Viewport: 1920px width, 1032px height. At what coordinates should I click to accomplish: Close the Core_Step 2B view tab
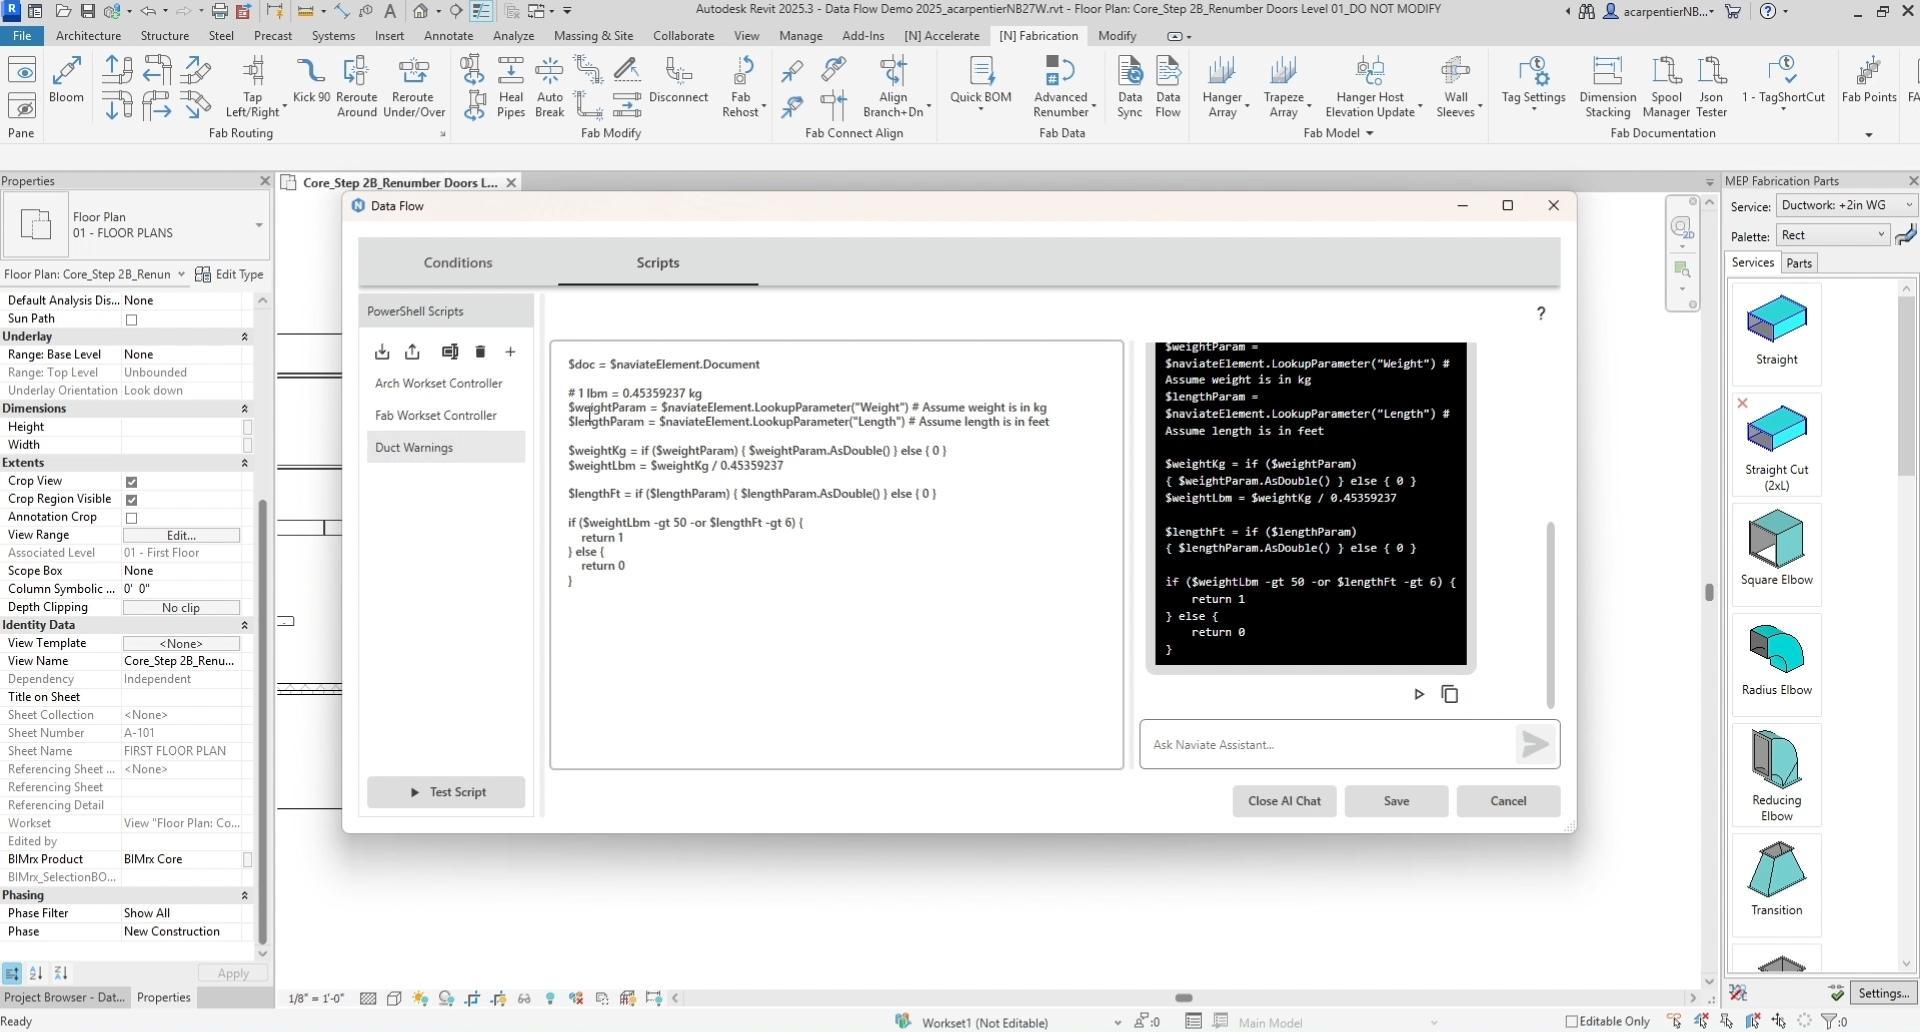pyautogui.click(x=511, y=183)
